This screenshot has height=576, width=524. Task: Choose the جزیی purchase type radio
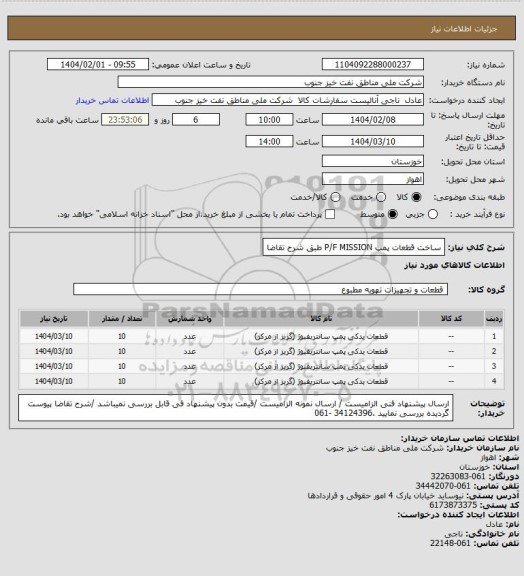(x=433, y=214)
